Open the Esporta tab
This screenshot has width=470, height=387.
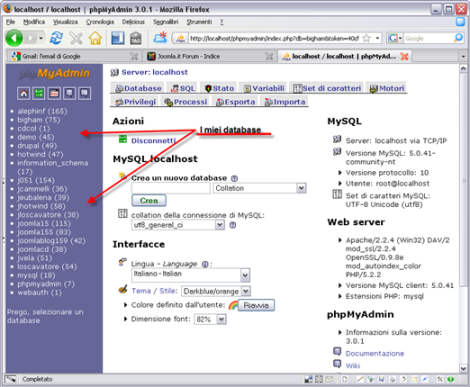235,102
